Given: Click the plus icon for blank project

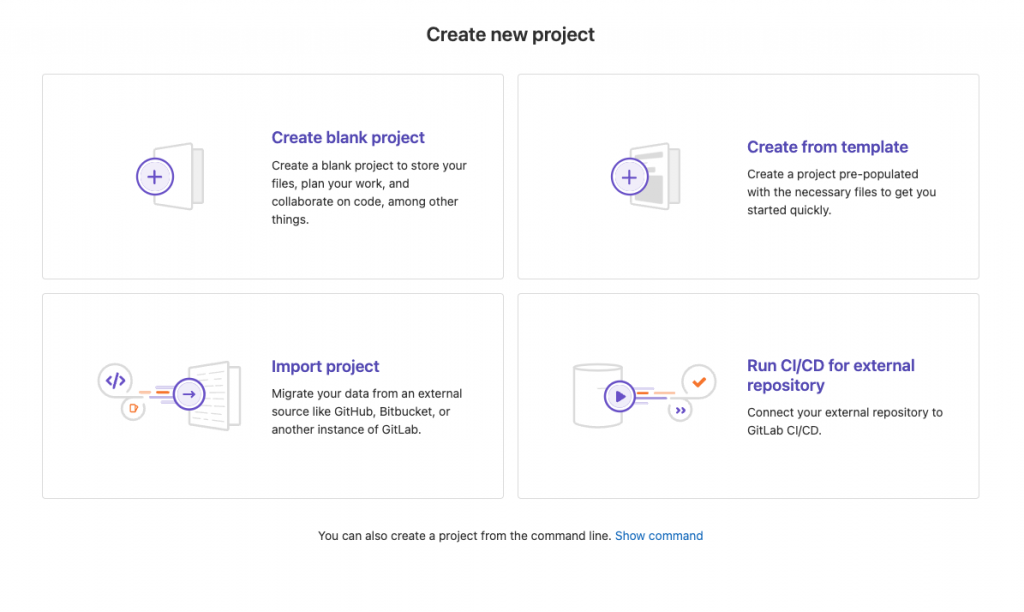Looking at the screenshot, I should coord(155,178).
